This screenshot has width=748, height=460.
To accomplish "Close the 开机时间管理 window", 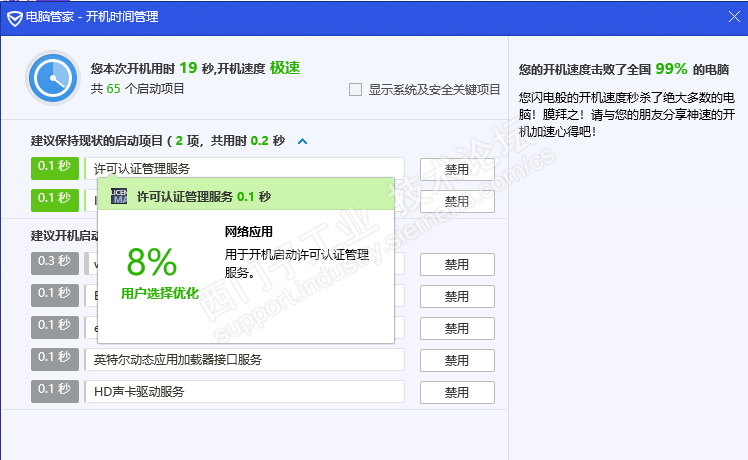I will coord(734,17).
